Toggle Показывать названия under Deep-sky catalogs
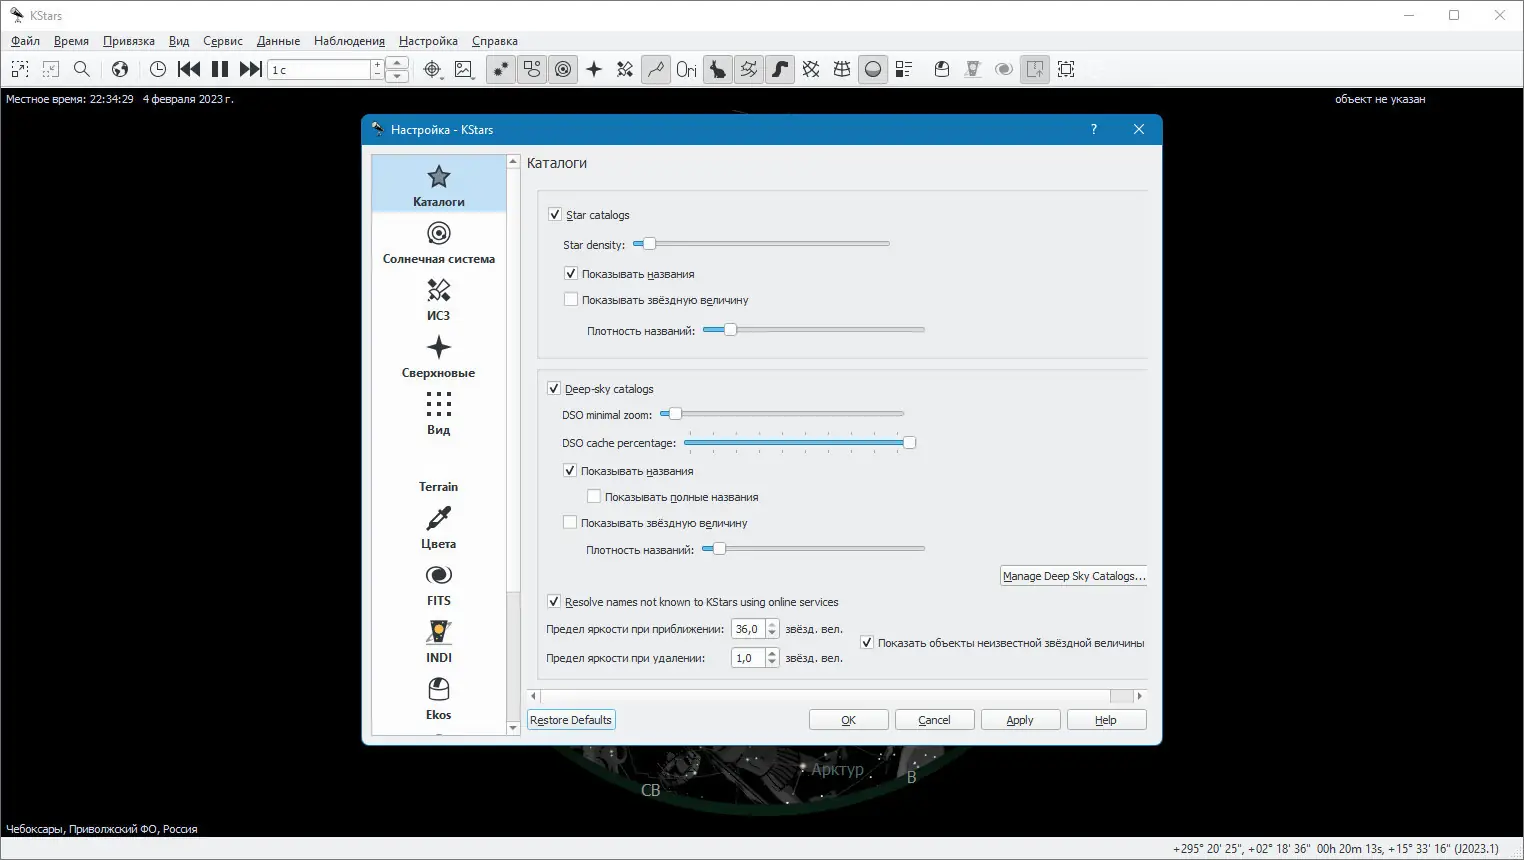 pos(570,470)
